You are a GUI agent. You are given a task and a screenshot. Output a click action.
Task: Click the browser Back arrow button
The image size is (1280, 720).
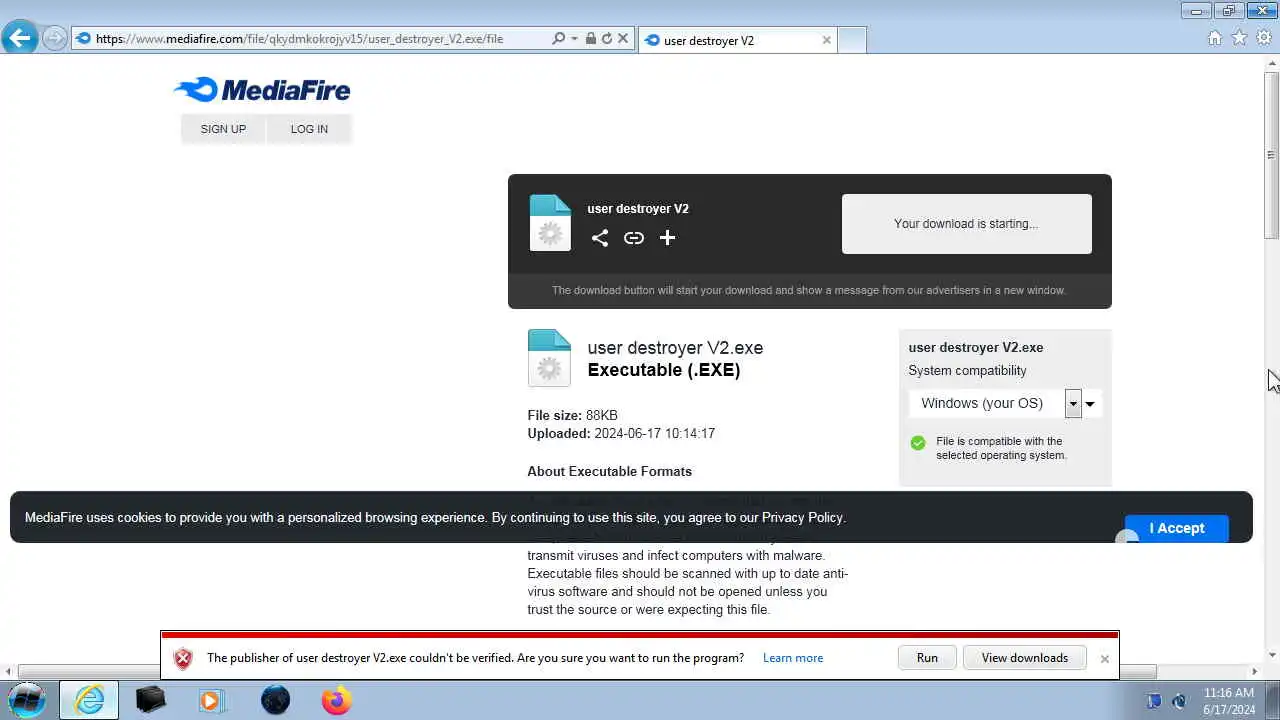19,38
